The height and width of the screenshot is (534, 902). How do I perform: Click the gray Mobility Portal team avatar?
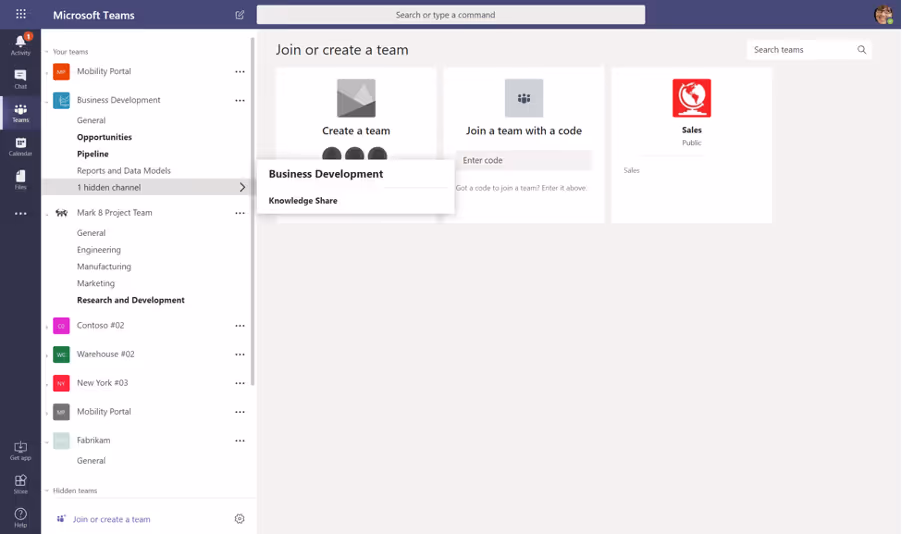pos(61,412)
